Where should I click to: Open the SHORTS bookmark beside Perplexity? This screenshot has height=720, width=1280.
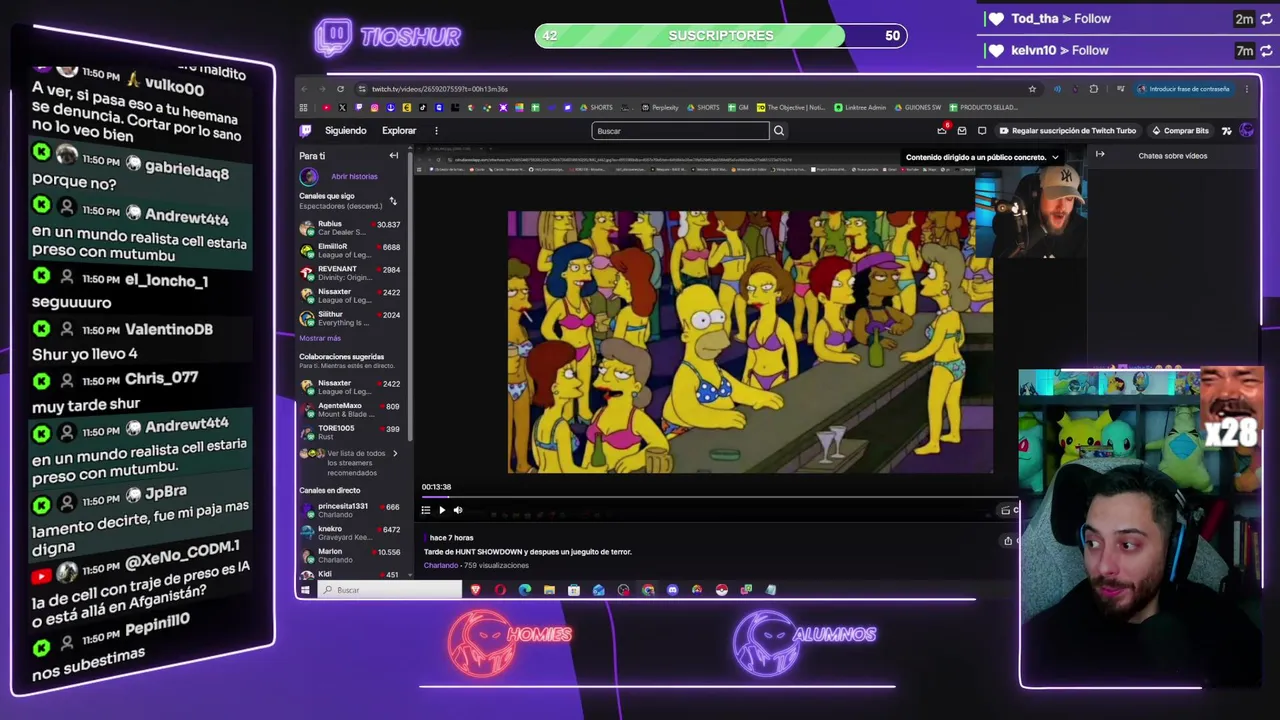click(703, 107)
